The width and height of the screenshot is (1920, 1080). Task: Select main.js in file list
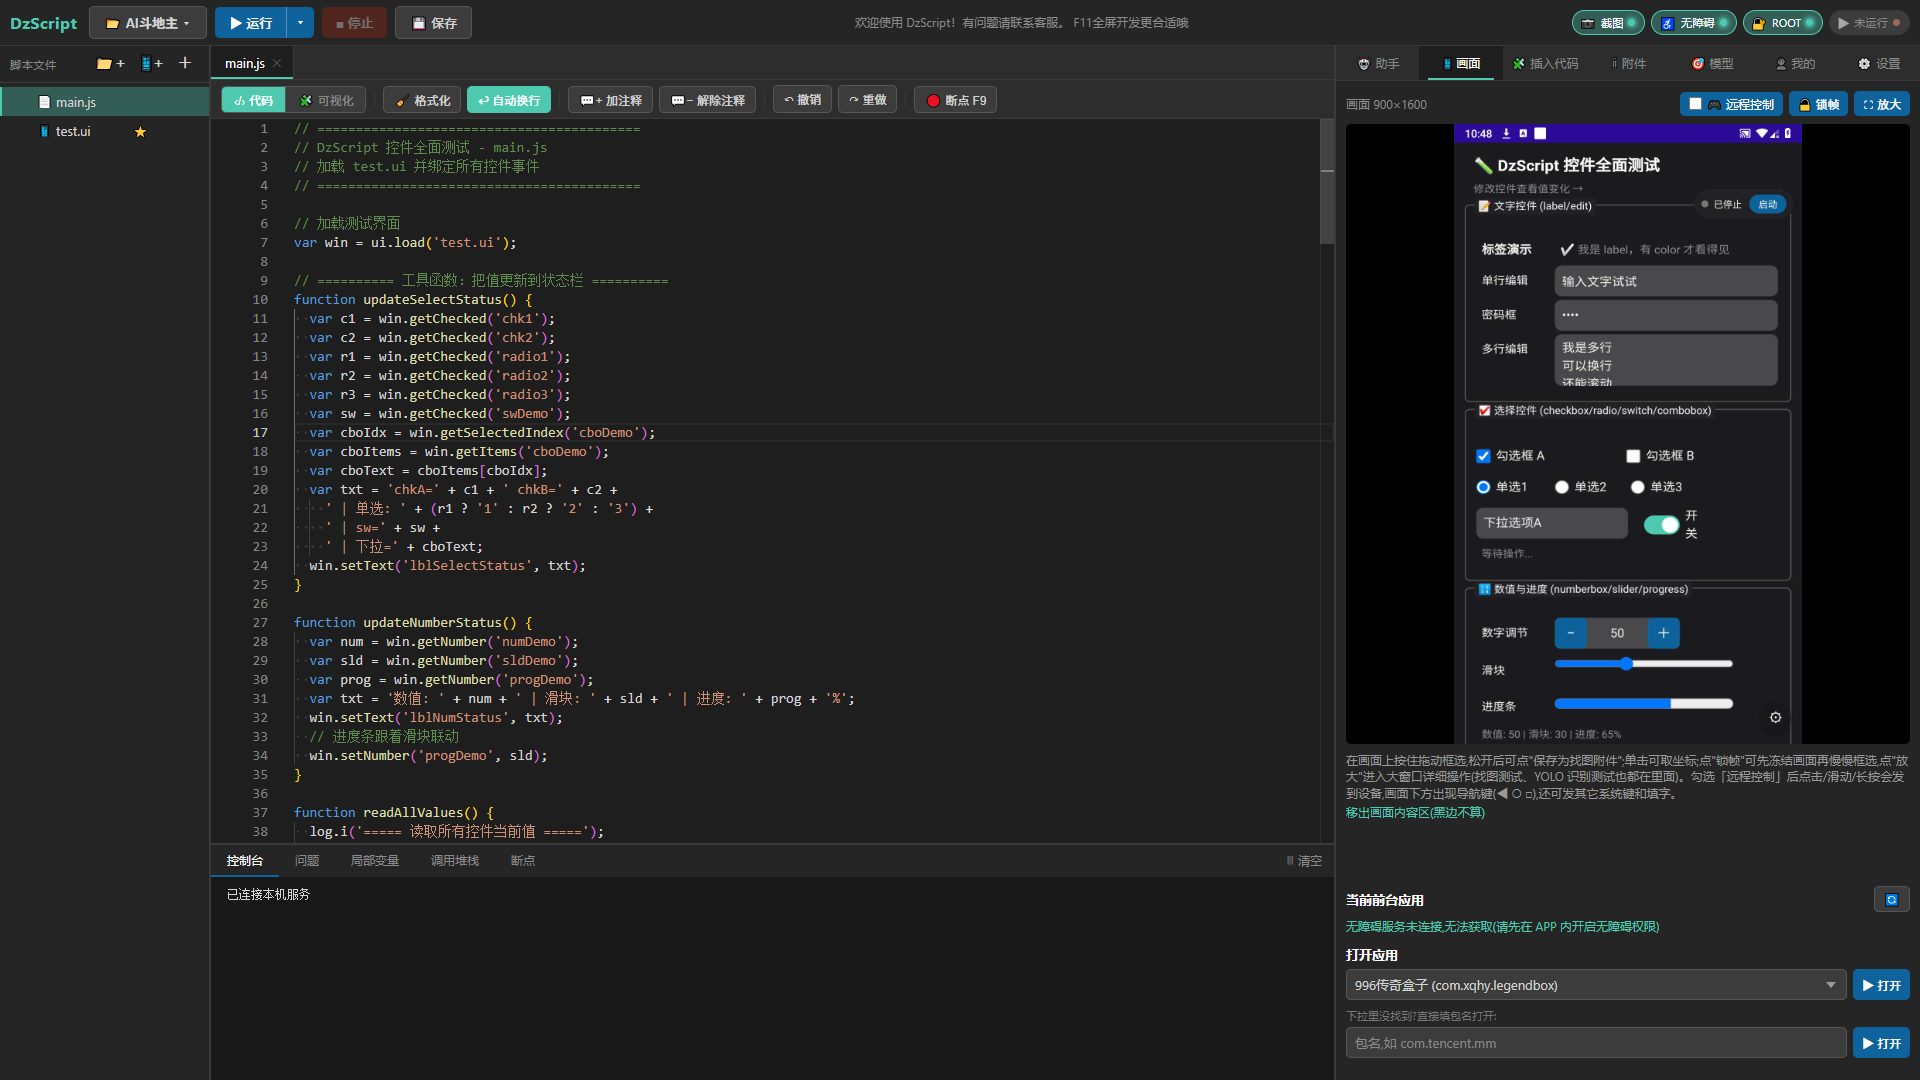pos(105,102)
